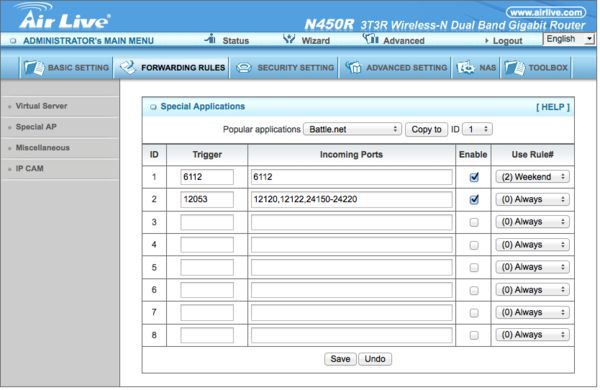Viewport: 600px width, 390px height.
Task: Open Use Rule dropdown for ID 8
Action: [532, 335]
